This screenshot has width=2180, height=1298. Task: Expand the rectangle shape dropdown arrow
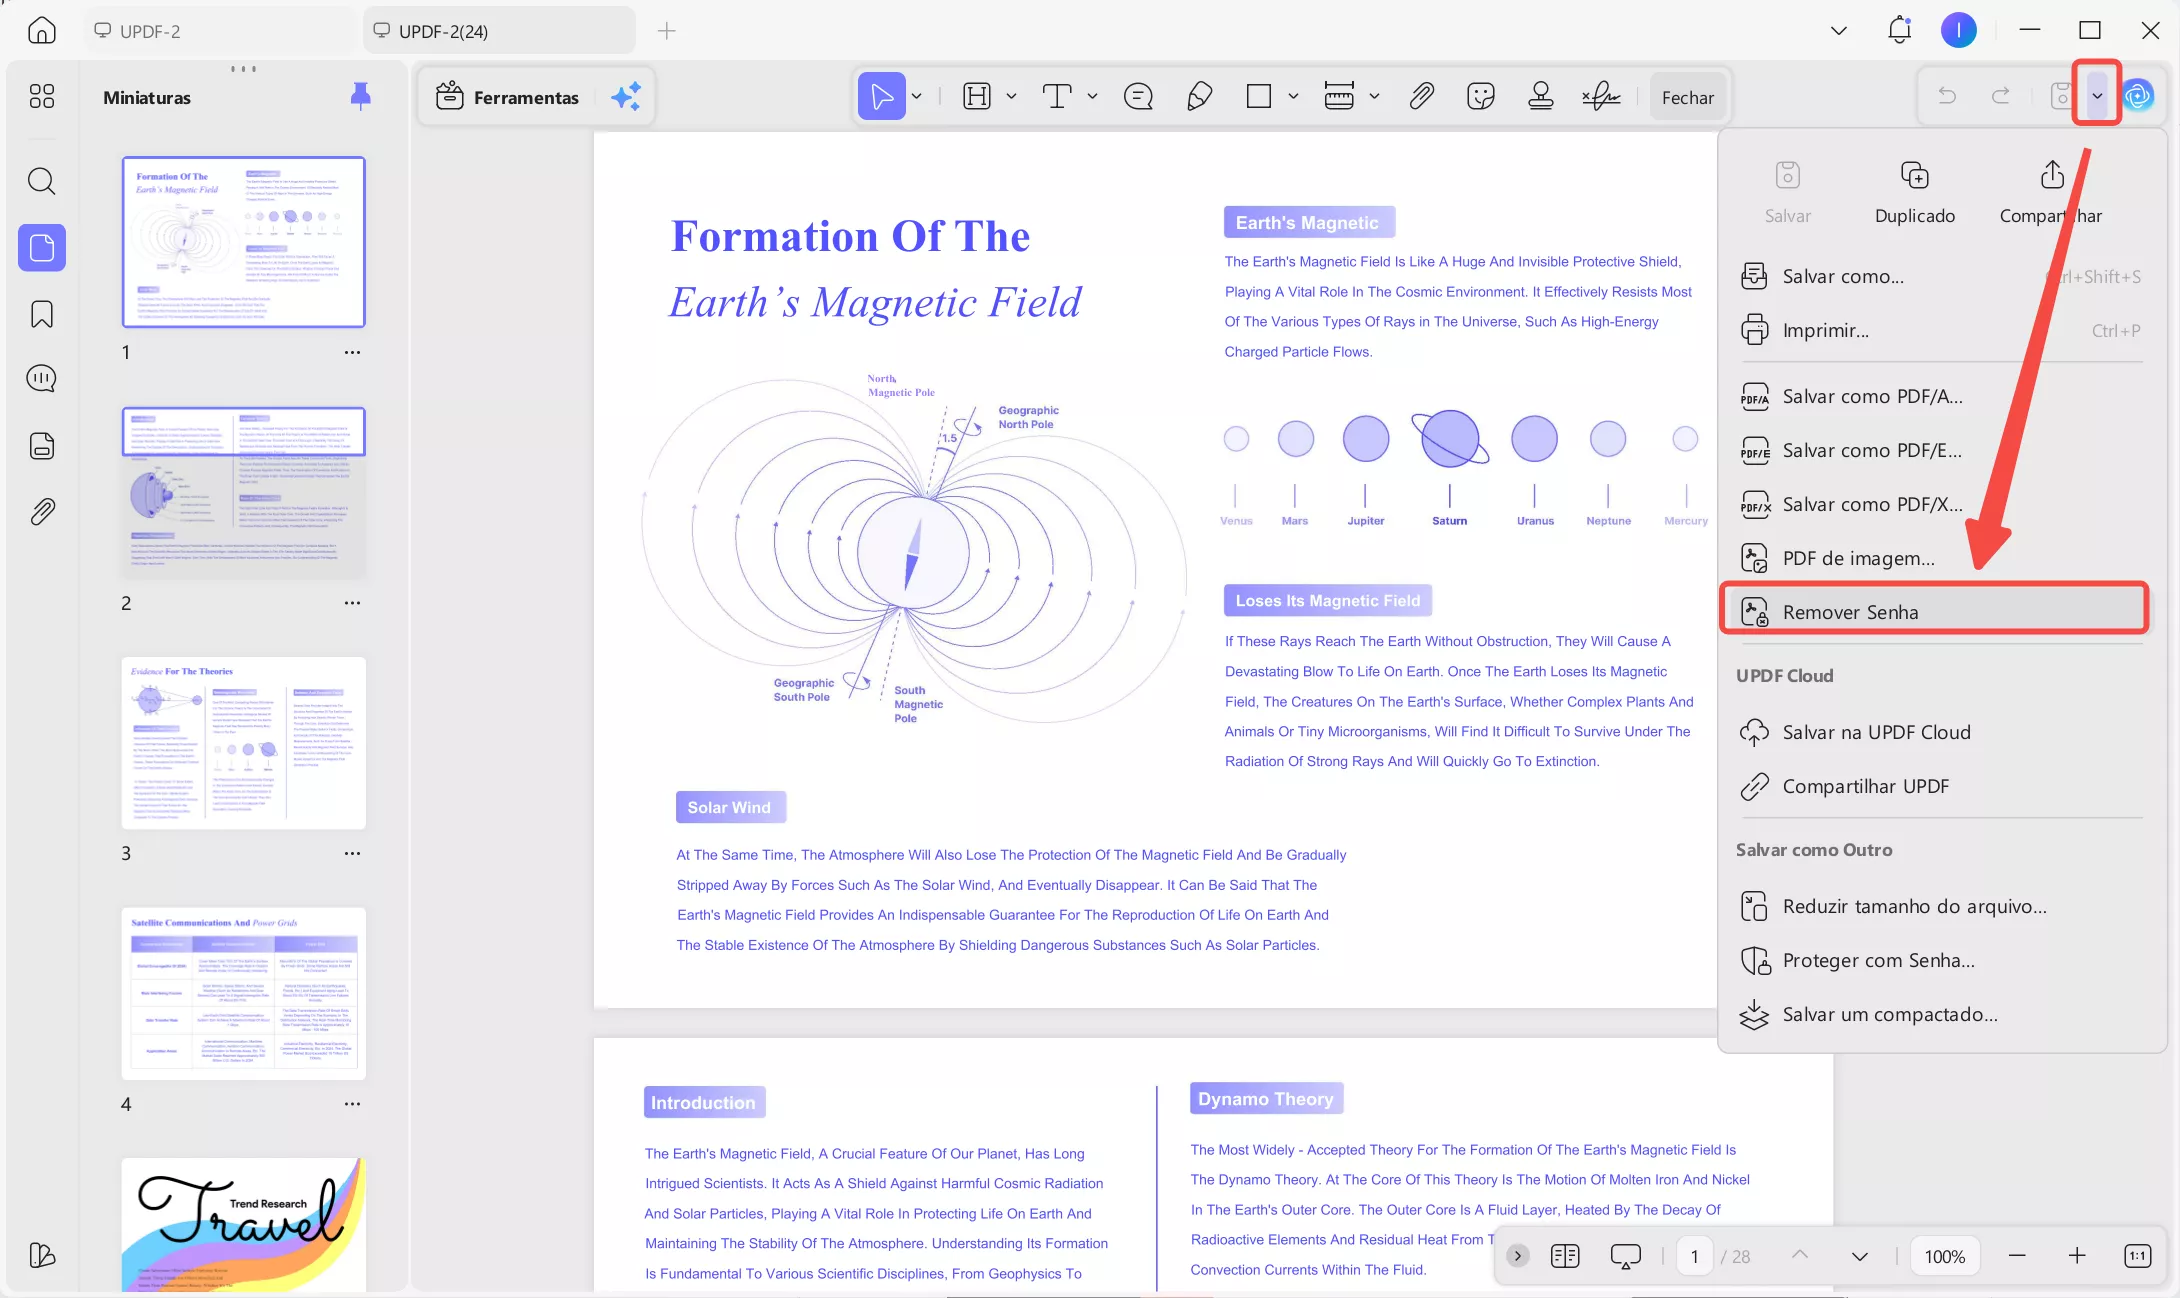pos(1293,97)
